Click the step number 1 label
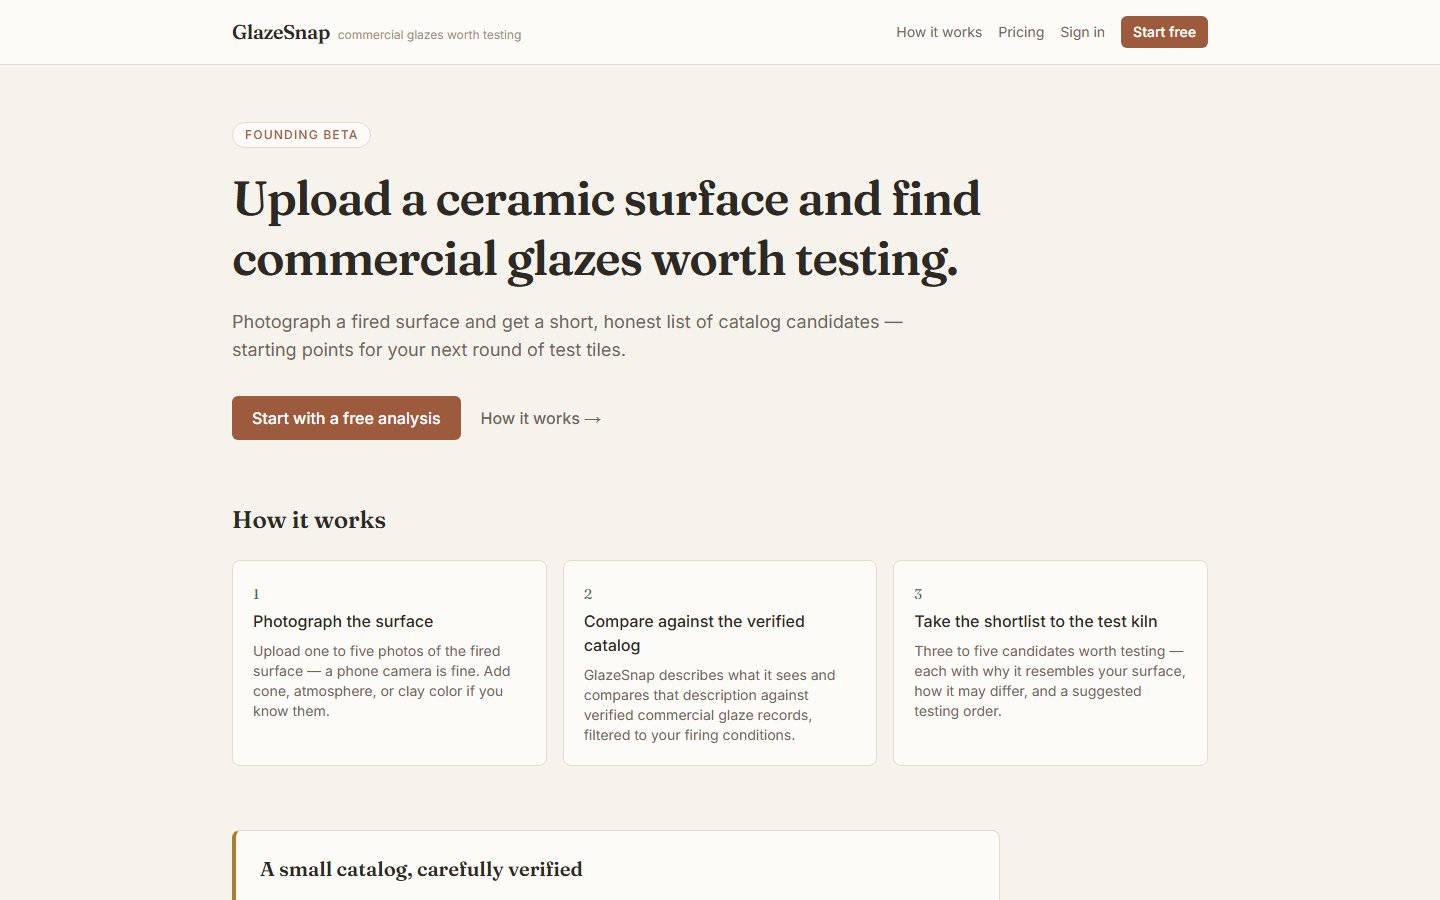 click(x=256, y=594)
